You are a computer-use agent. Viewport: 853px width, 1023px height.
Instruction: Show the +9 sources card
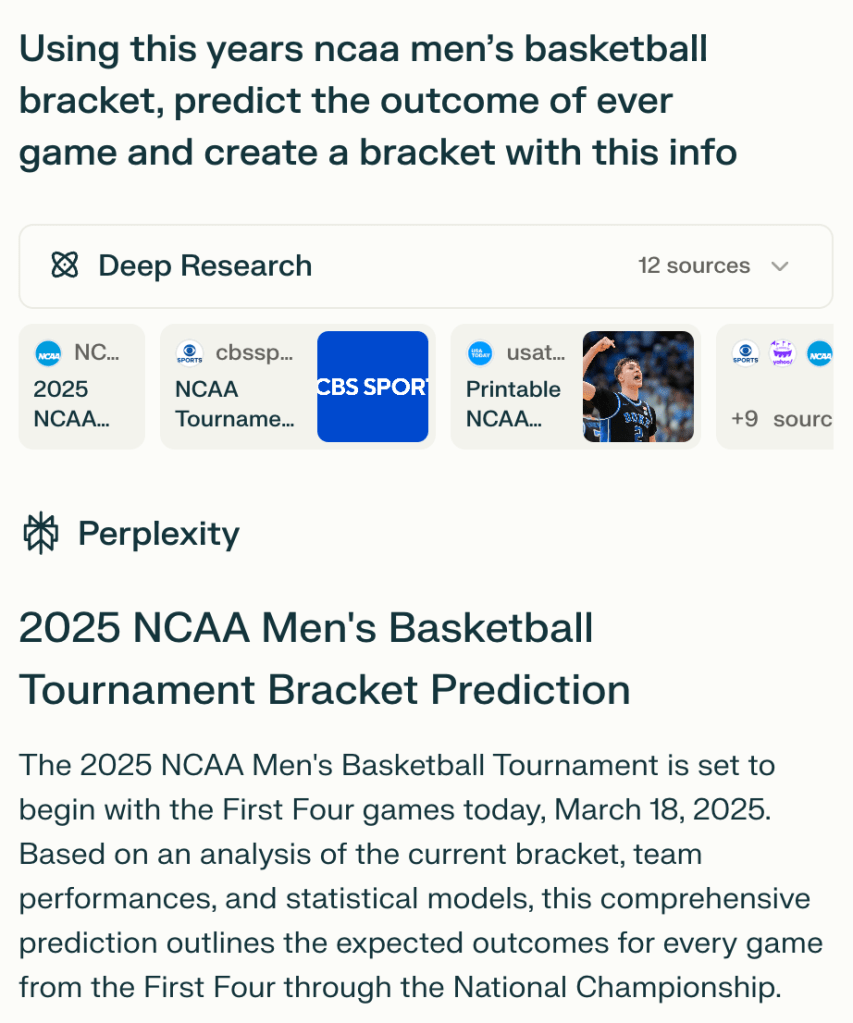coord(776,418)
